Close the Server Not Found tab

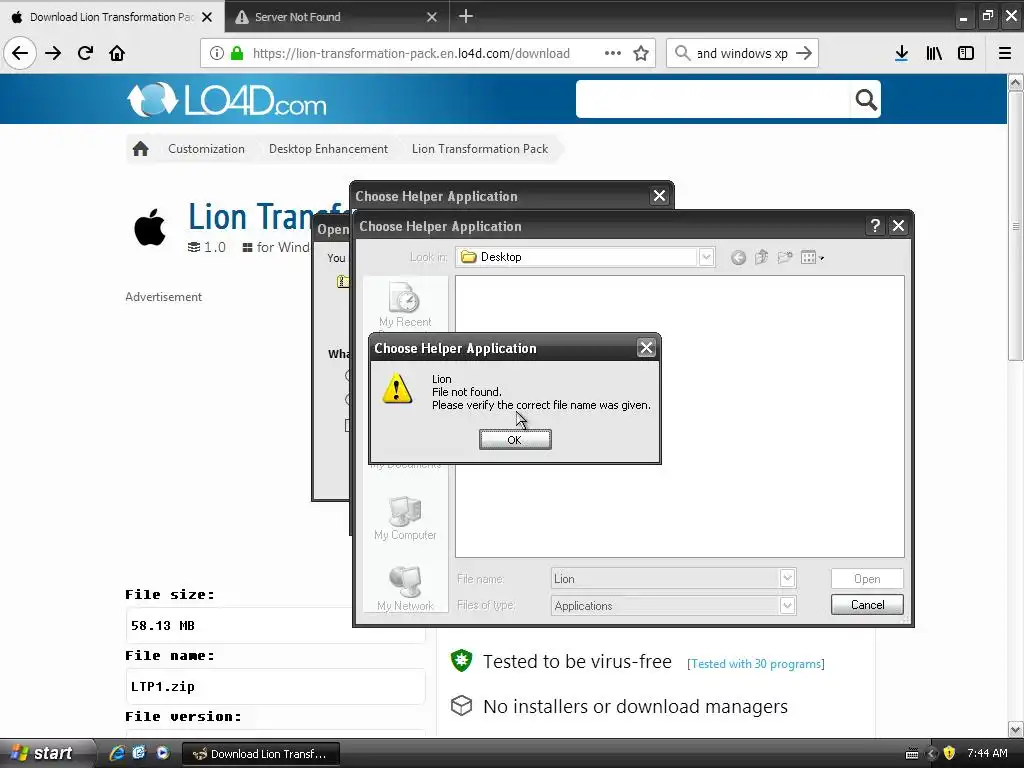click(x=432, y=17)
